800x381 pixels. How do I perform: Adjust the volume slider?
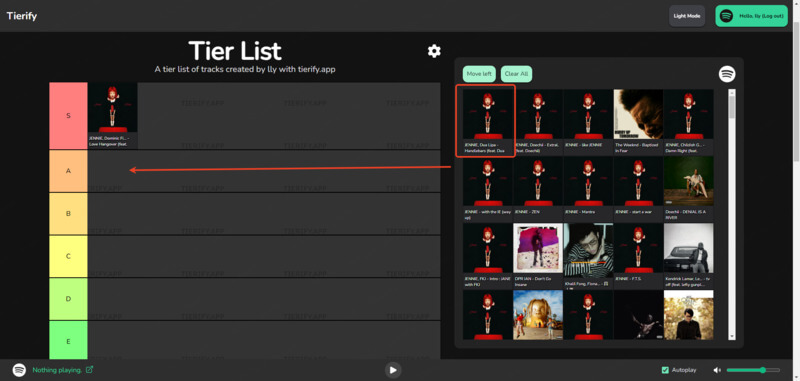click(x=753, y=370)
